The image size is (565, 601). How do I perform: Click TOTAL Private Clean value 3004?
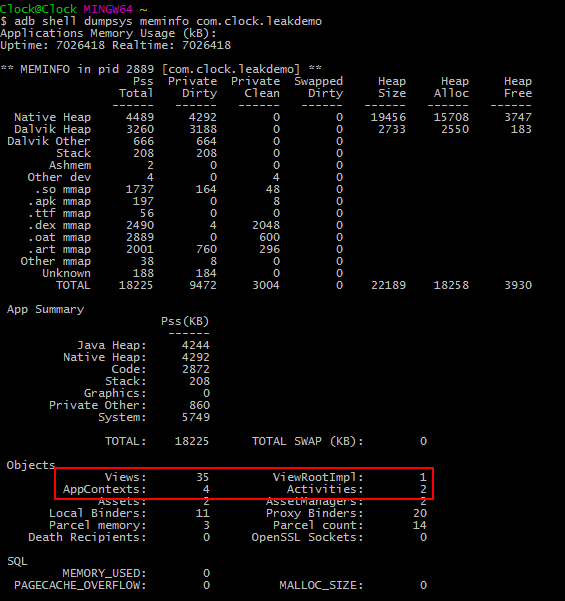click(266, 285)
